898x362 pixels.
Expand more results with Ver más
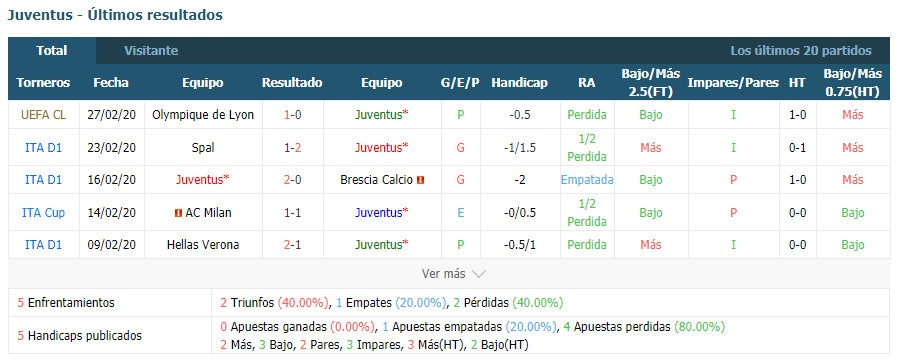coord(454,274)
